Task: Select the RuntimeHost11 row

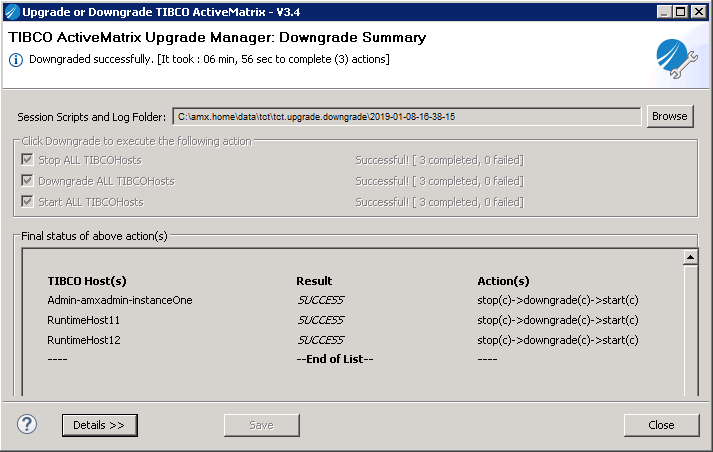Action: point(84,320)
